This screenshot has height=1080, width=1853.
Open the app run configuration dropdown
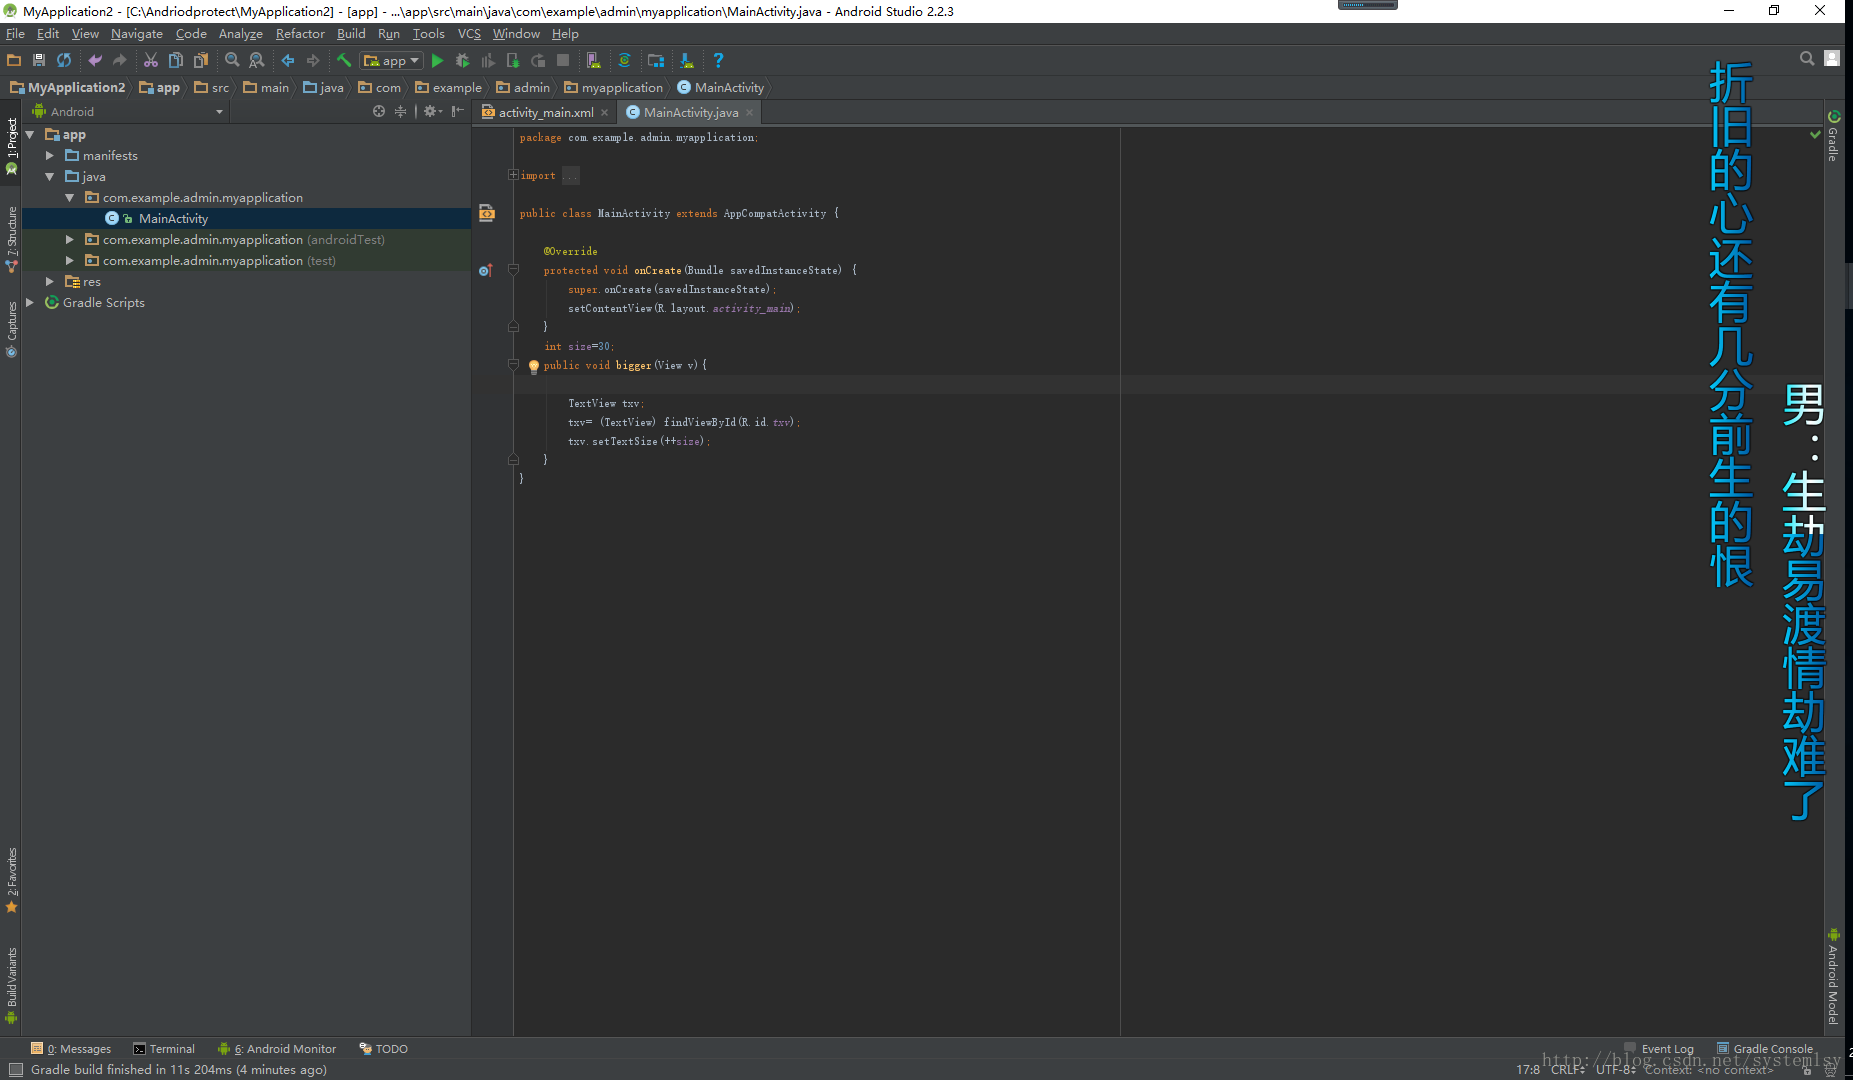[x=392, y=61]
